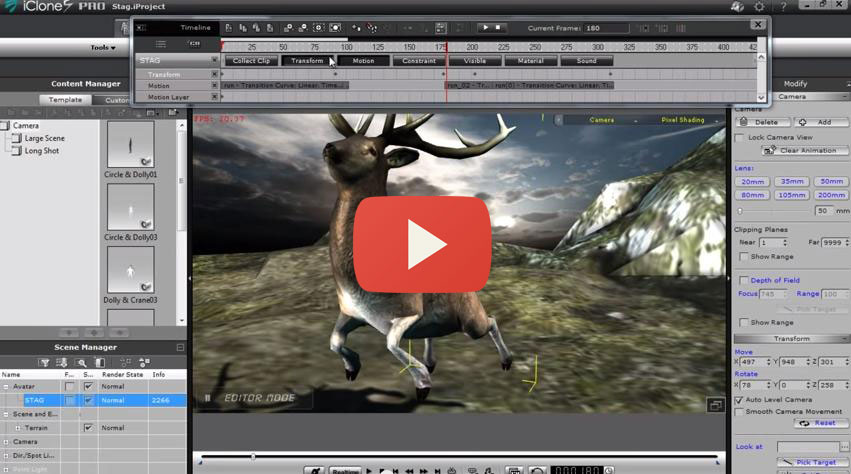The width and height of the screenshot is (851, 474).
Task: Open the Tools dropdown menu
Action: pos(103,48)
